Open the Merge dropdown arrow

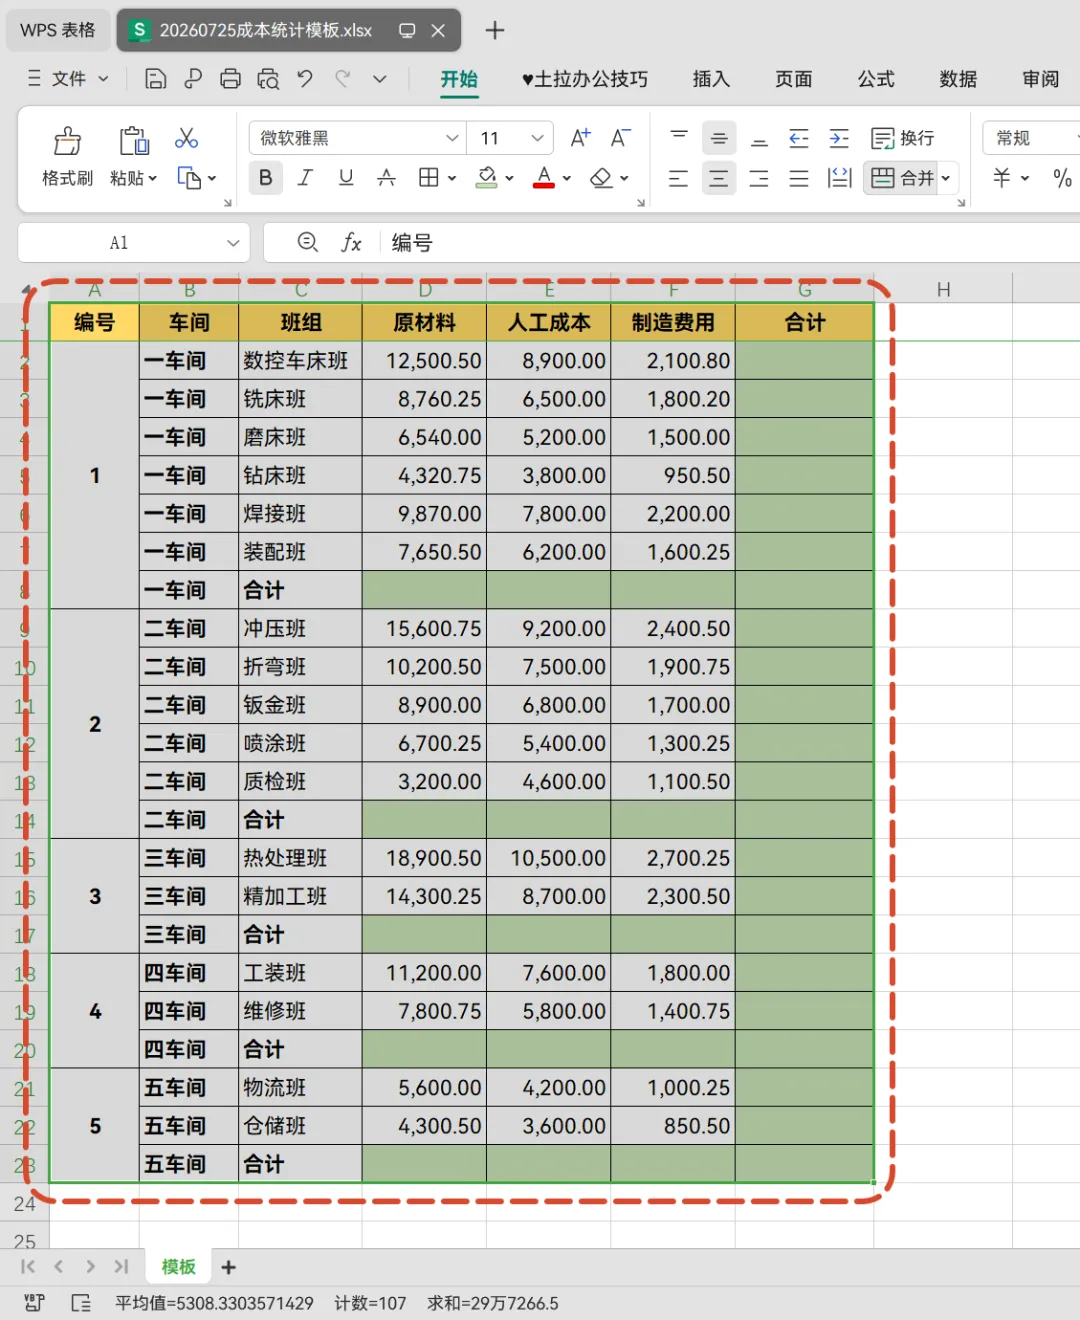[x=946, y=178]
